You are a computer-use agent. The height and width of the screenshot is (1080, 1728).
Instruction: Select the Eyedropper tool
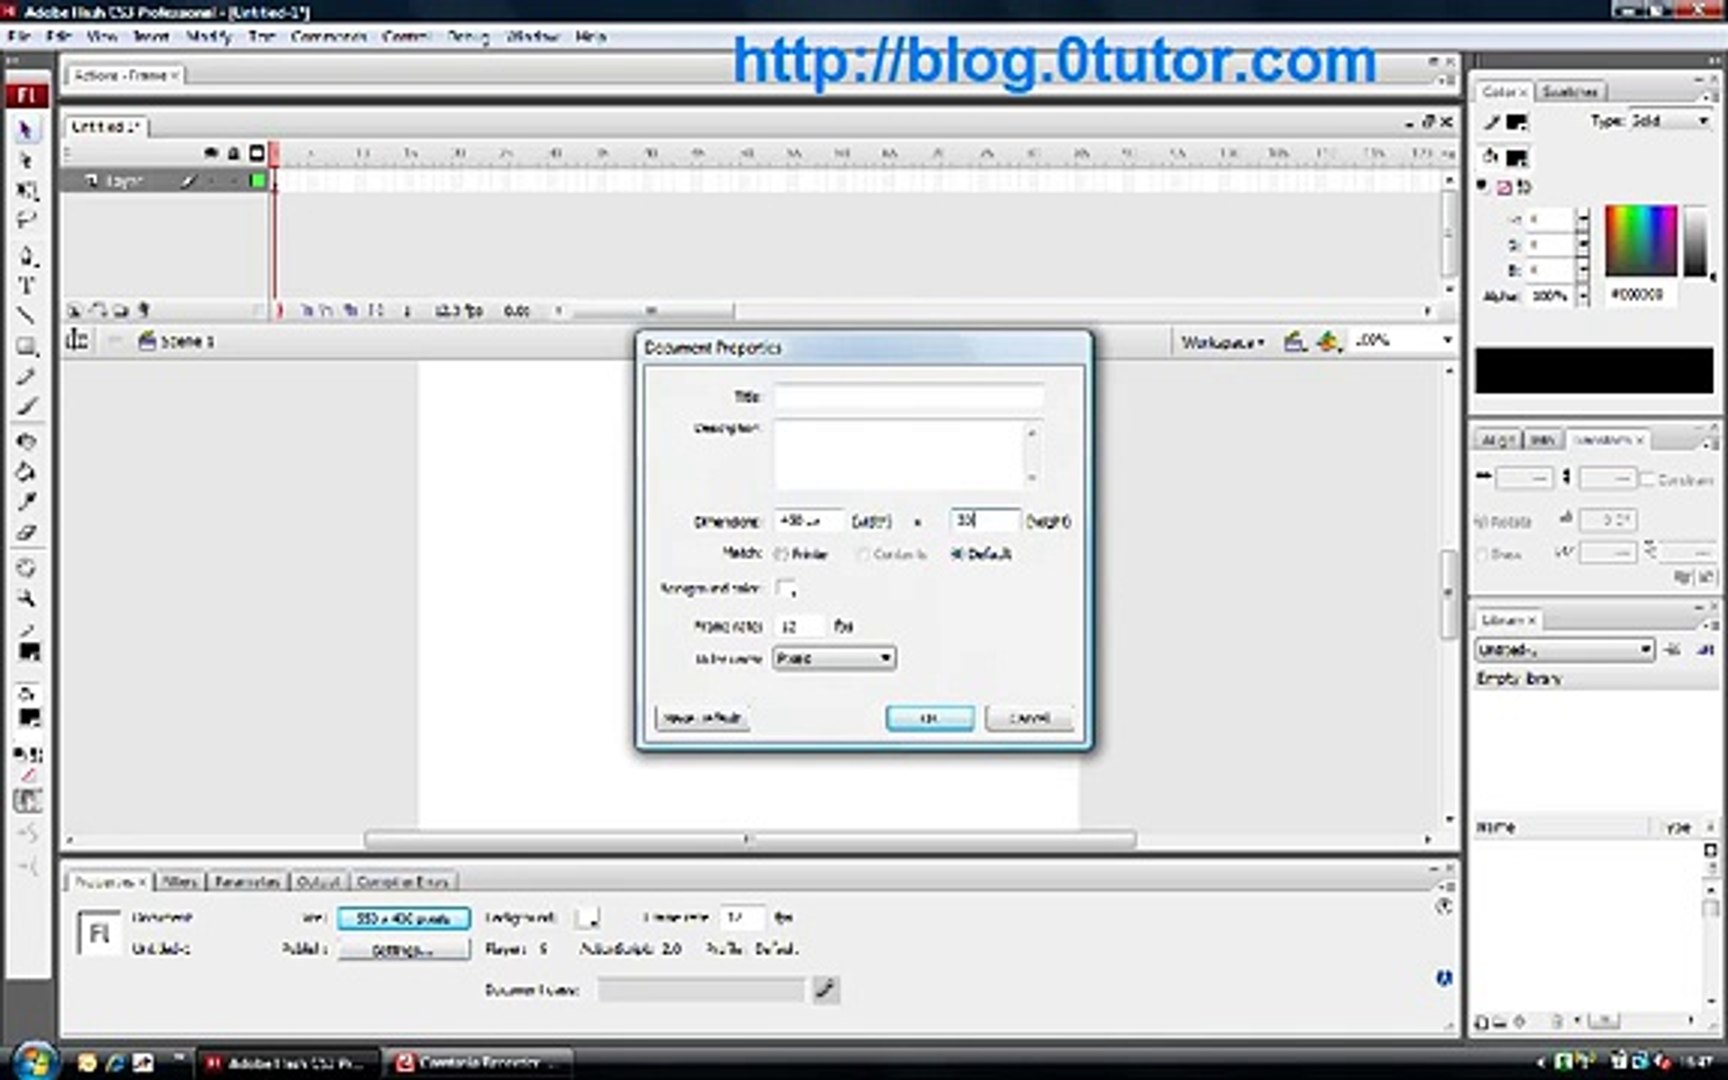coord(26,501)
